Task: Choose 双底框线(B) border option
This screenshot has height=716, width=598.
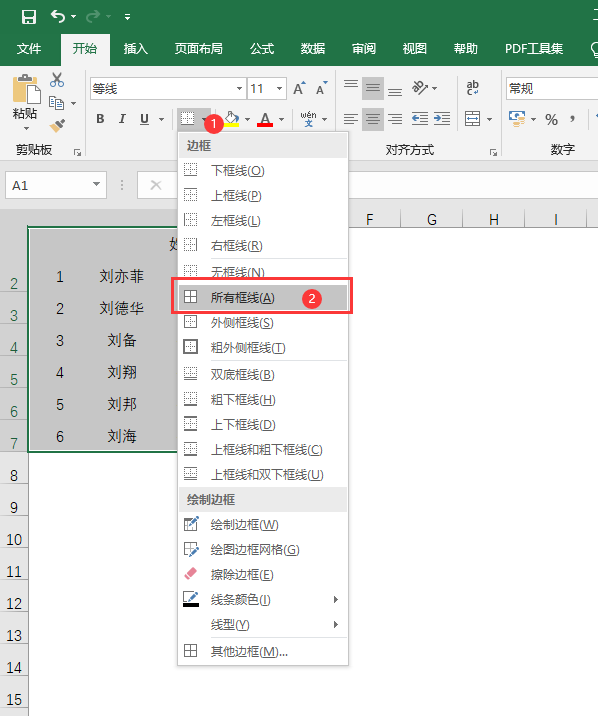Action: (x=263, y=375)
